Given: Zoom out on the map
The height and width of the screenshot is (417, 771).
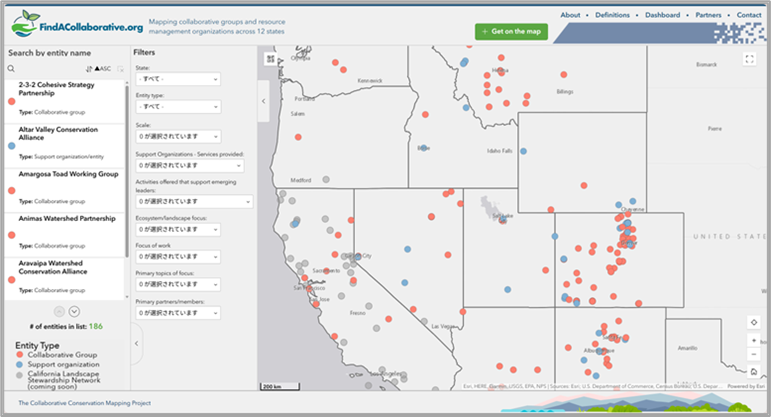Looking at the screenshot, I should click(x=752, y=355).
